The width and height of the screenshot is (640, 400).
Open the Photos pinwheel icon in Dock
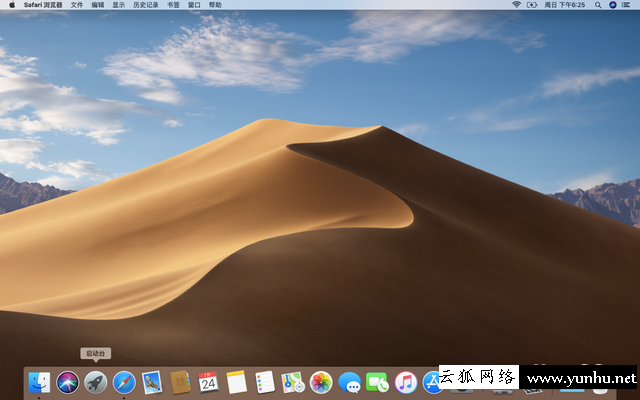click(x=321, y=382)
